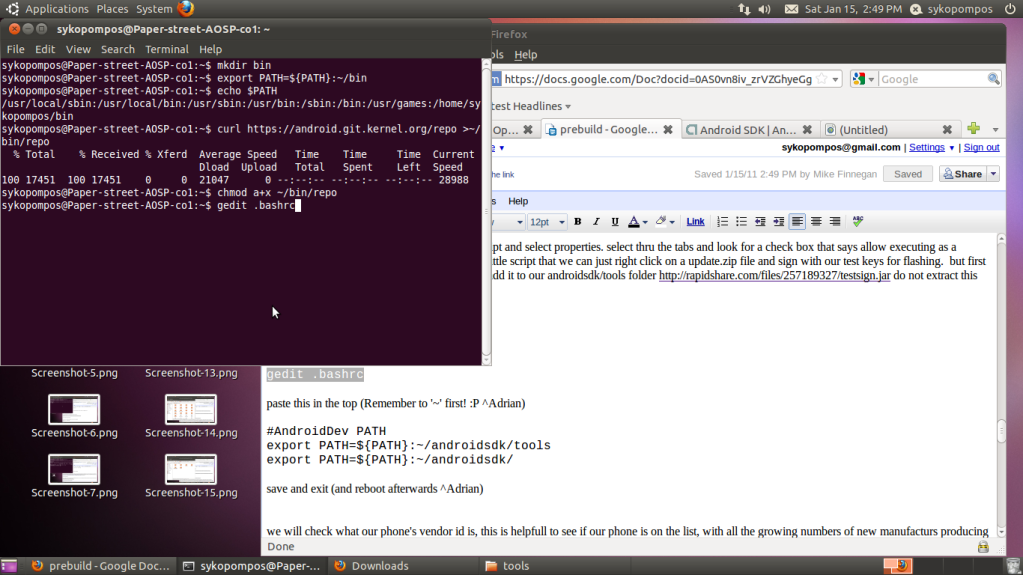Align text right in Docs toolbar
This screenshot has height=575, width=1023.
click(835, 222)
